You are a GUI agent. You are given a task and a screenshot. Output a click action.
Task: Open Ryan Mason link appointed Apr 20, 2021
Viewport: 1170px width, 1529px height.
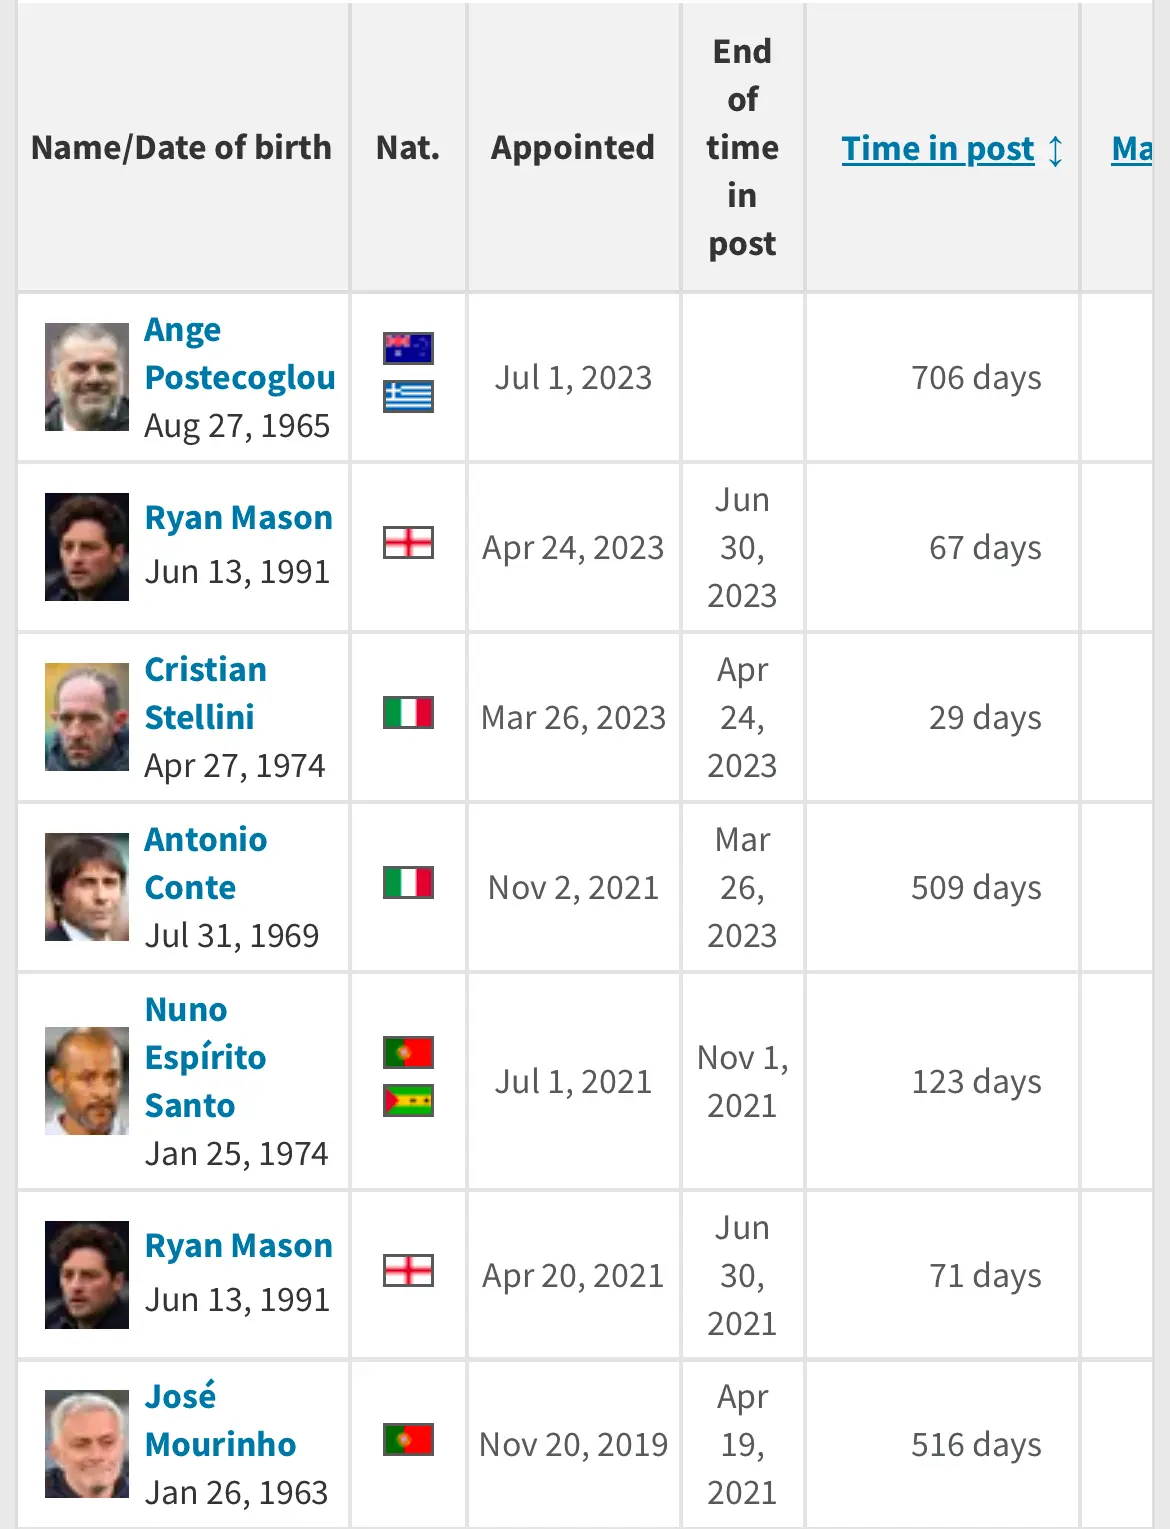[x=238, y=1246]
